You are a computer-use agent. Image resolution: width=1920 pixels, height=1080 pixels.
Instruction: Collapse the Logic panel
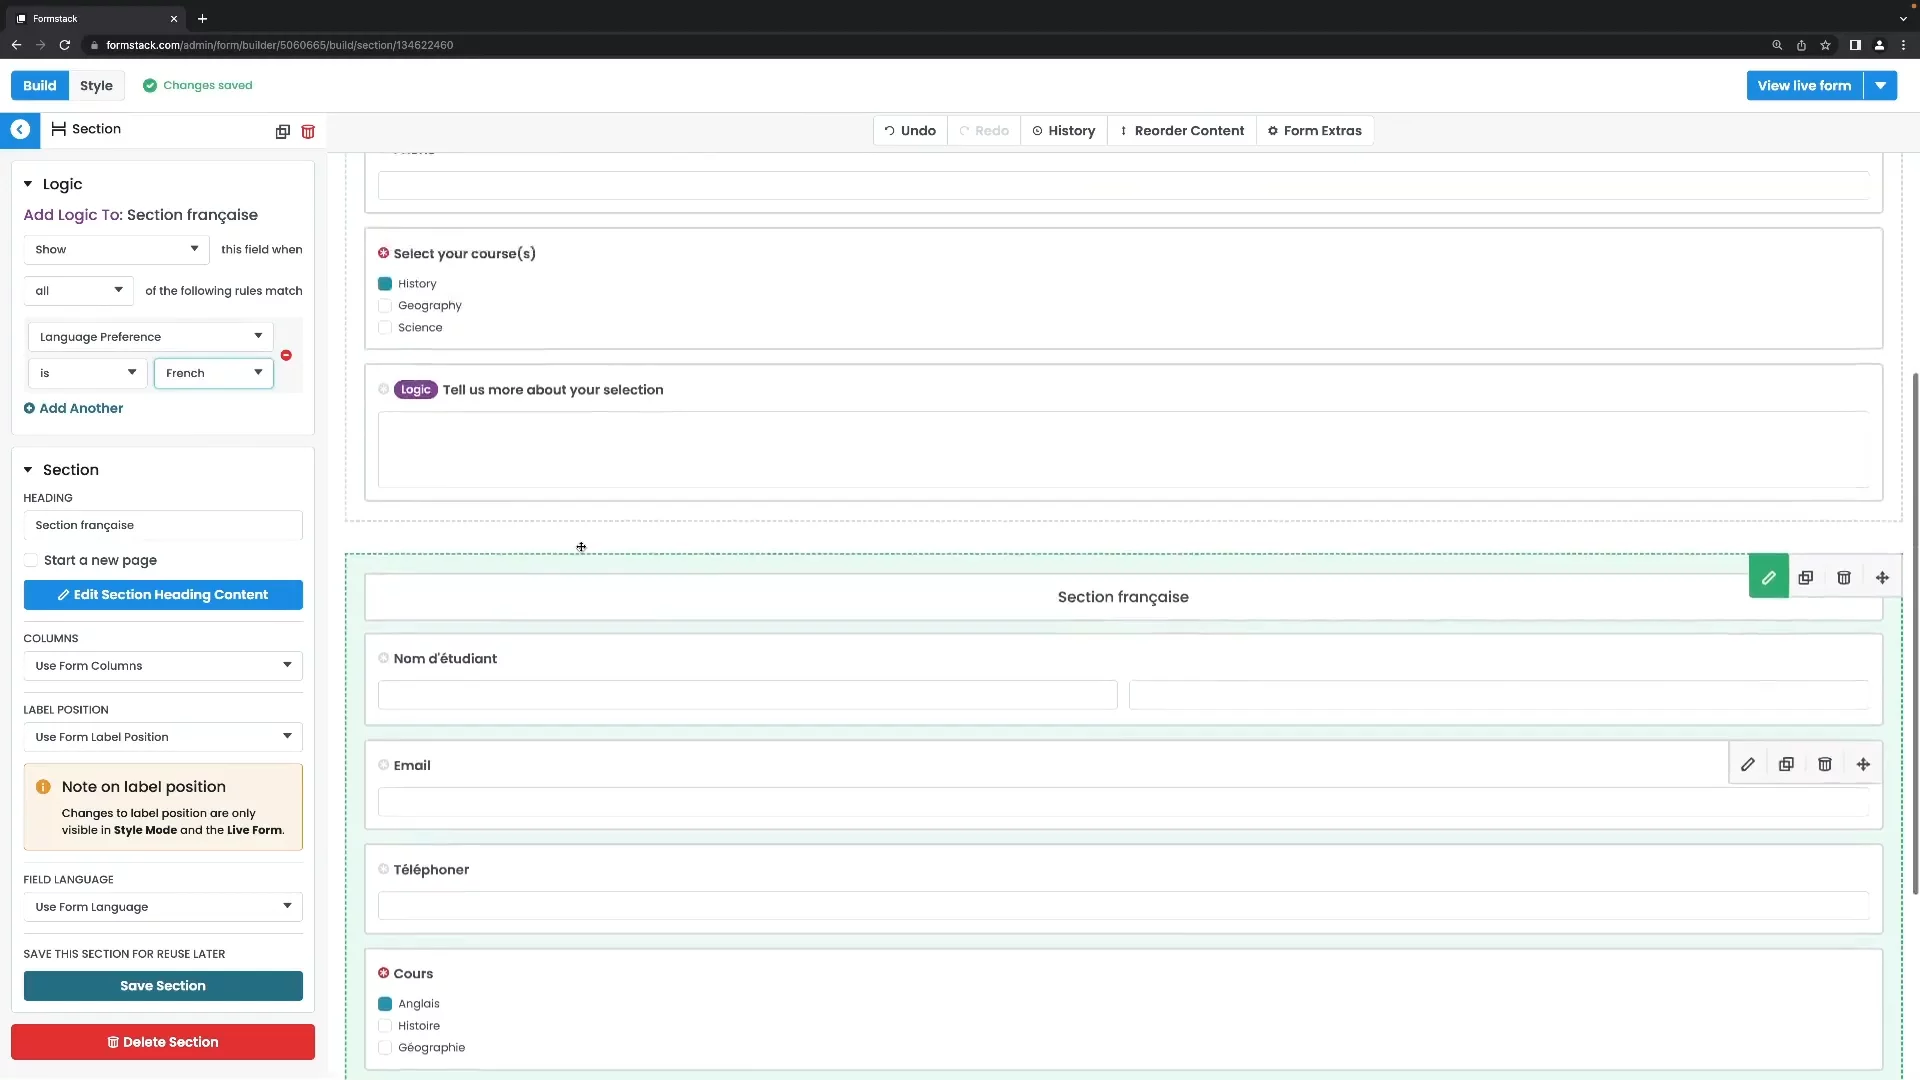tap(28, 184)
